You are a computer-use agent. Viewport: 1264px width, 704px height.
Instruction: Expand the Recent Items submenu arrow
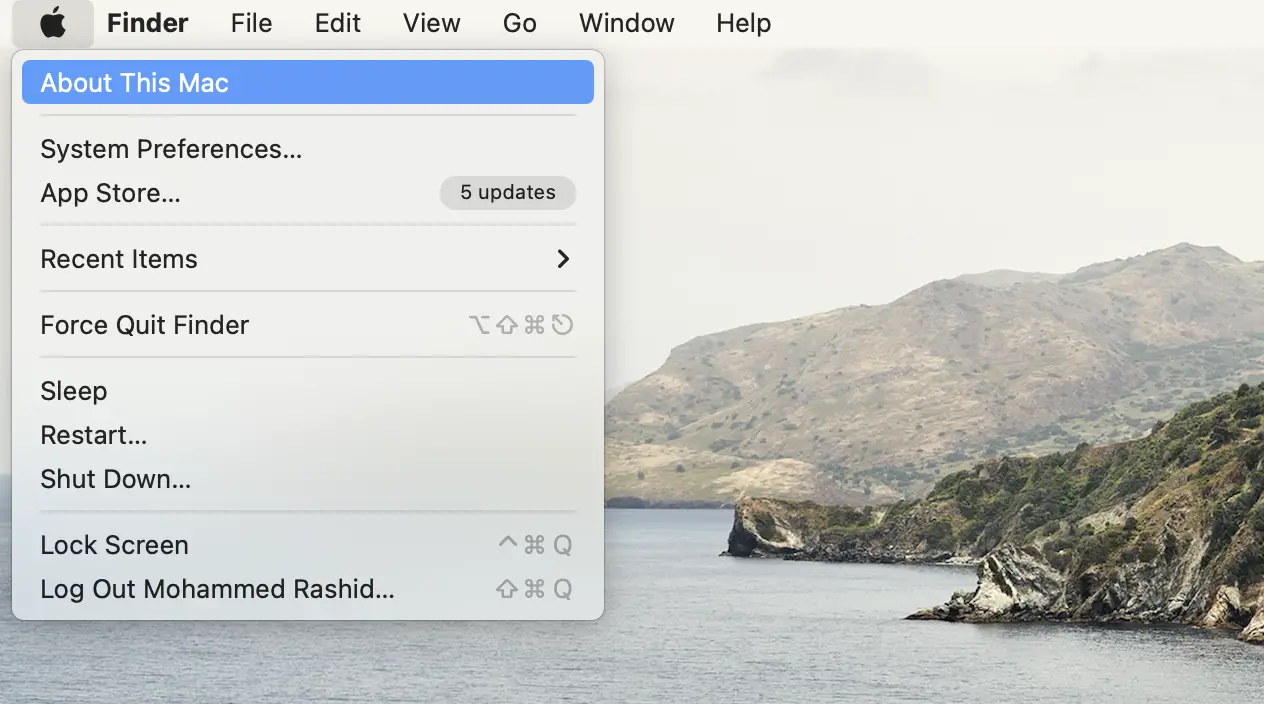coord(563,259)
